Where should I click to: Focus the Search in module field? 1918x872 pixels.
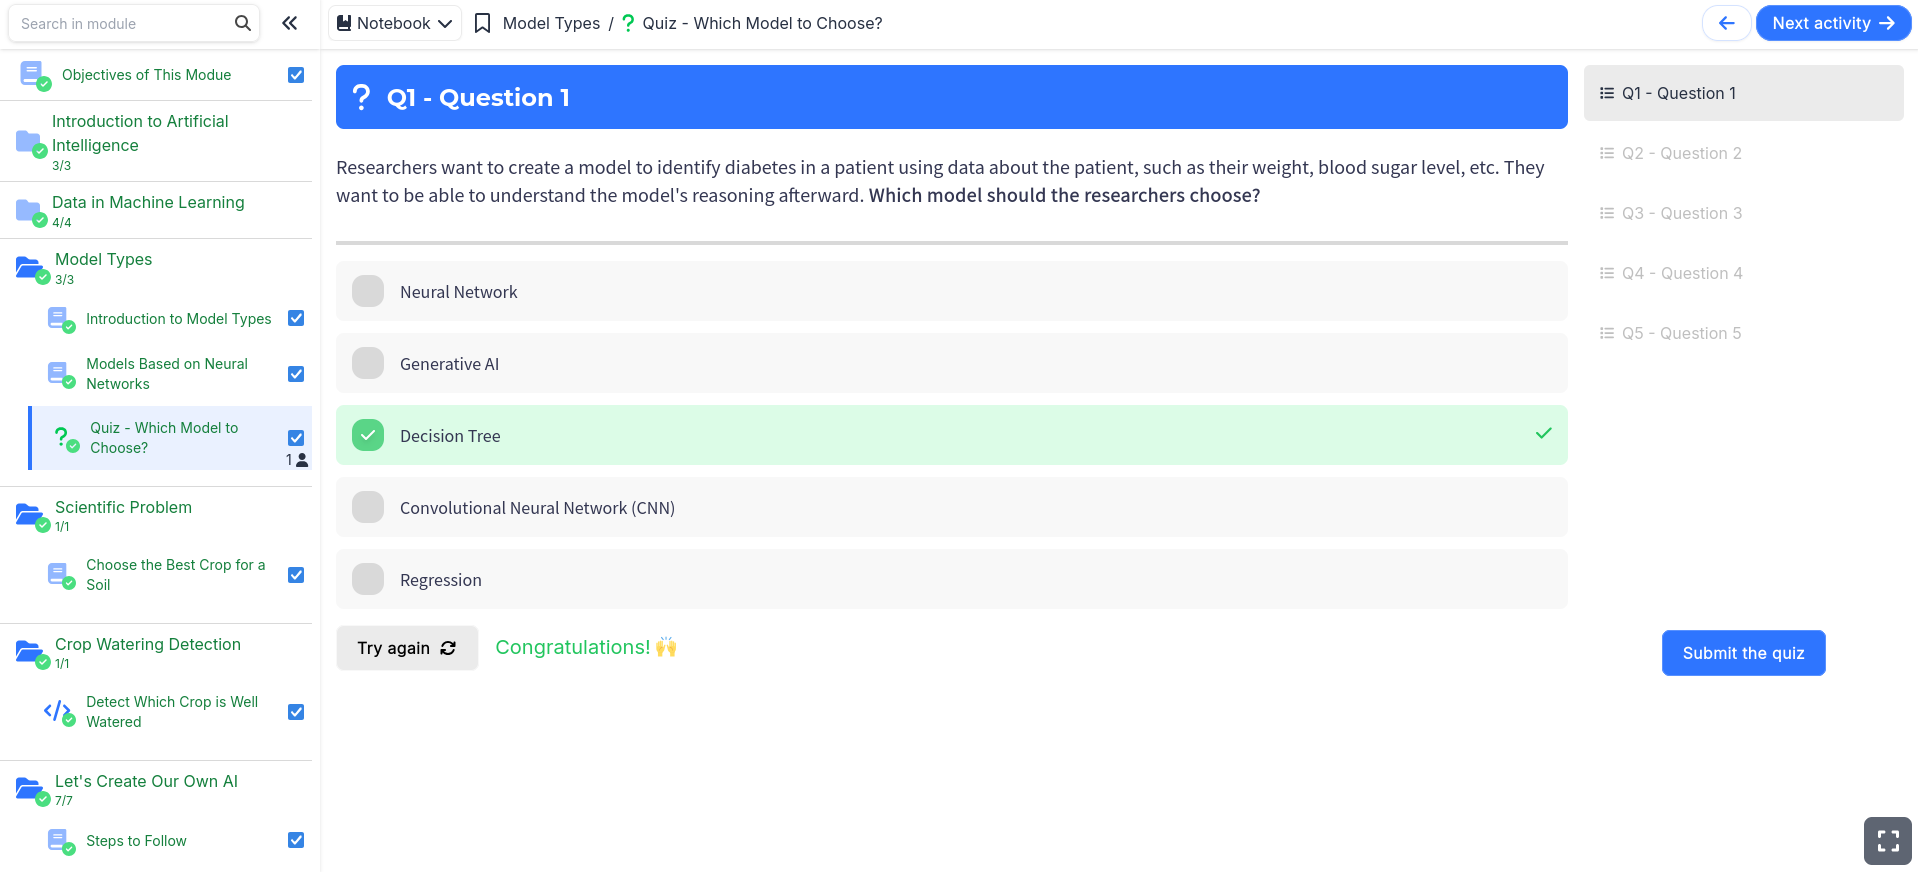pos(120,23)
